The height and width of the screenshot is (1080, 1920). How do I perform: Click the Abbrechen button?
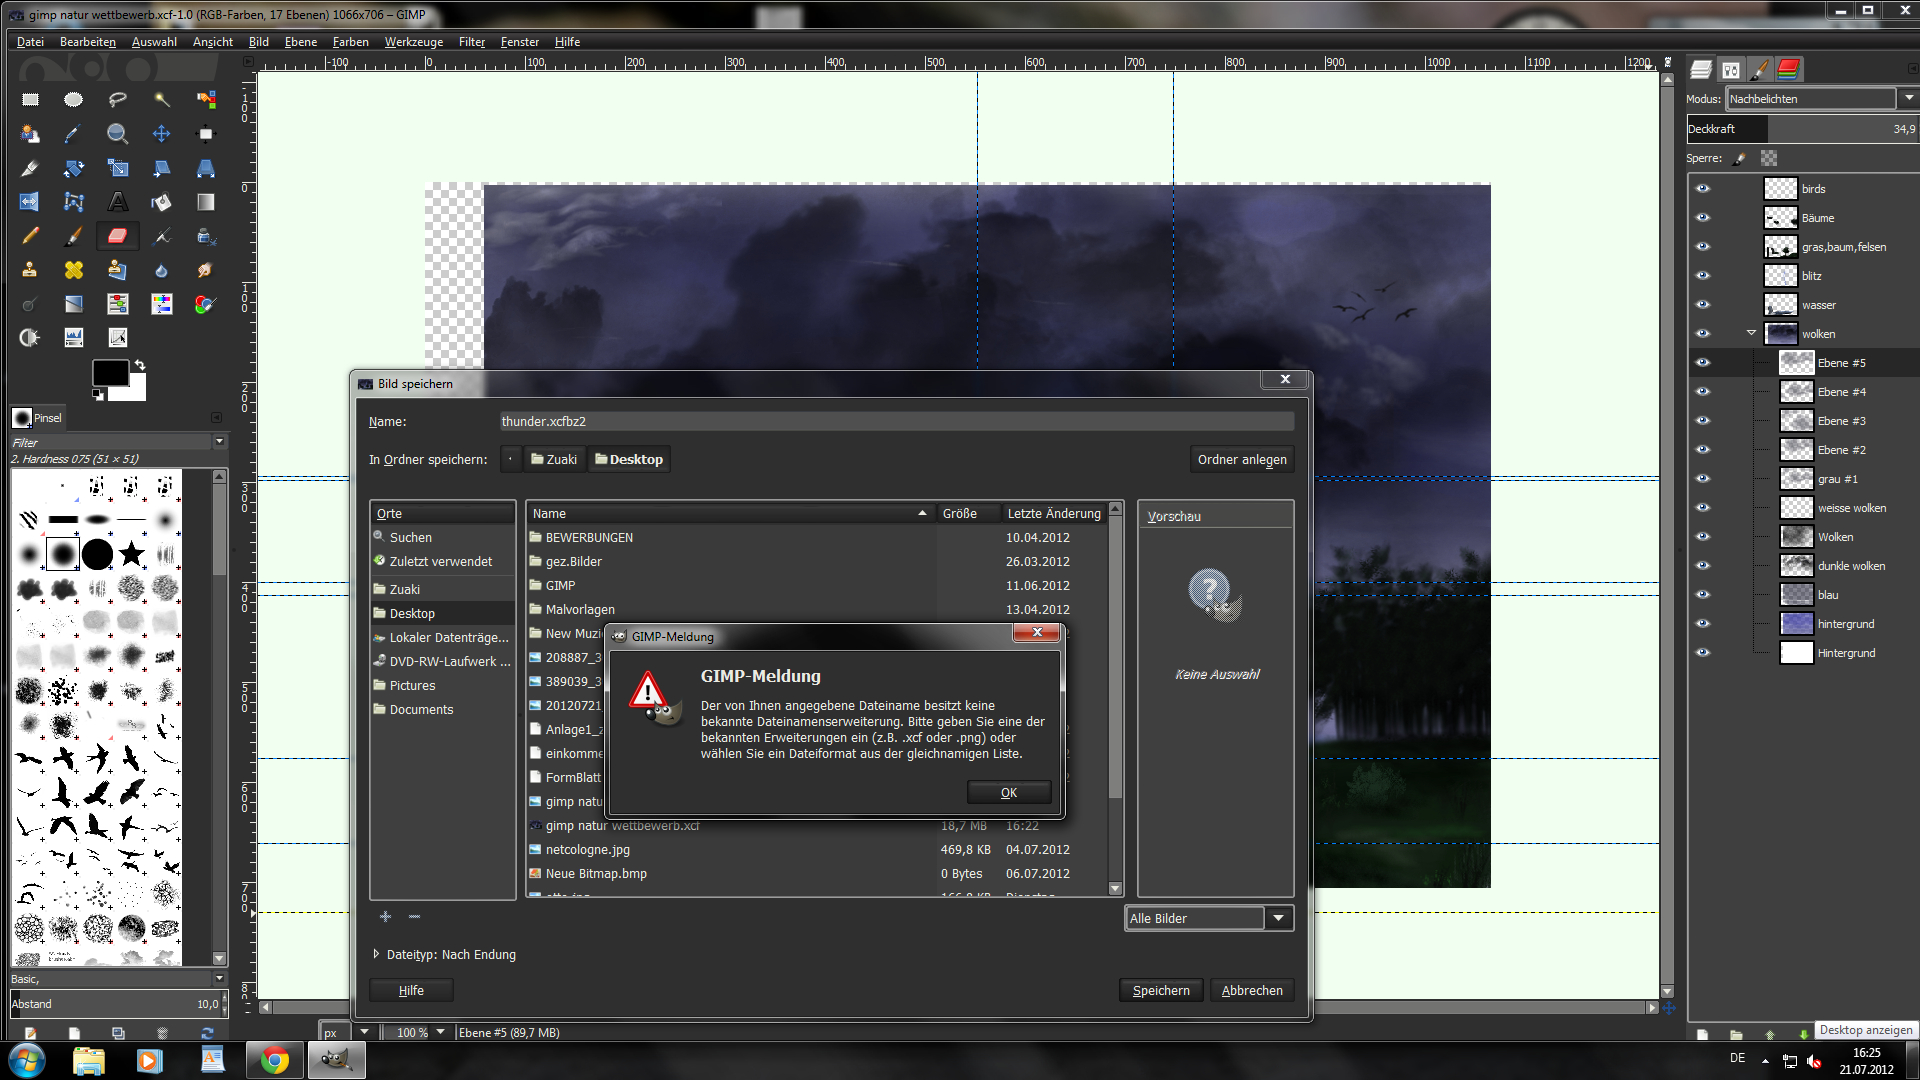[x=1252, y=990]
